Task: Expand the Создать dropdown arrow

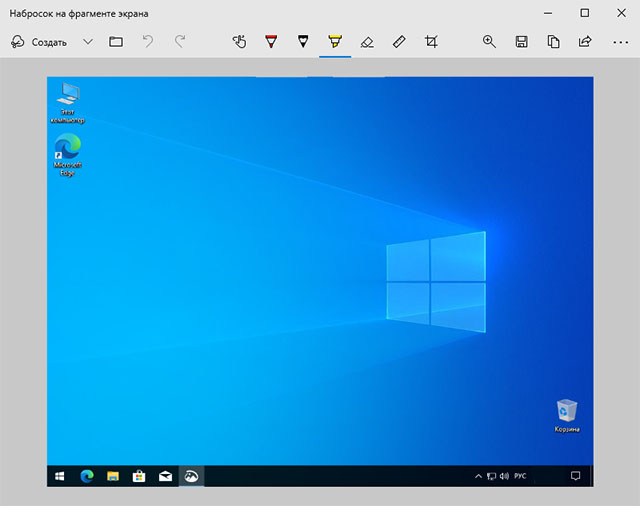Action: tap(88, 42)
